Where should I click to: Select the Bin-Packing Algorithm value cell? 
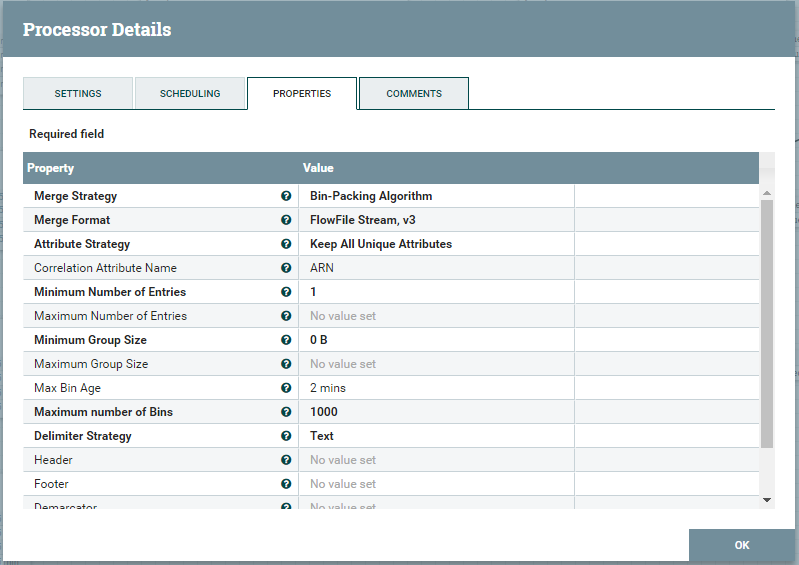[x=437, y=196]
